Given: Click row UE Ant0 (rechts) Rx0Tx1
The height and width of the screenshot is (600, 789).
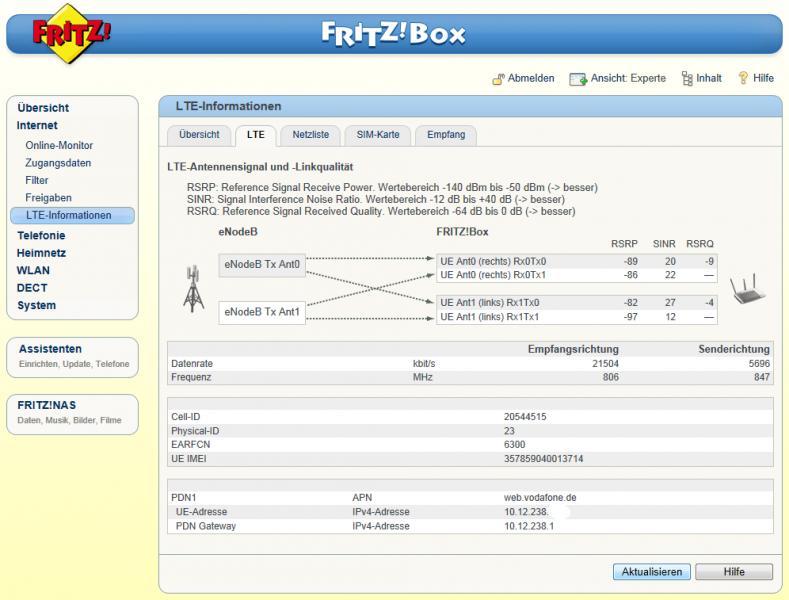Looking at the screenshot, I should [x=577, y=275].
